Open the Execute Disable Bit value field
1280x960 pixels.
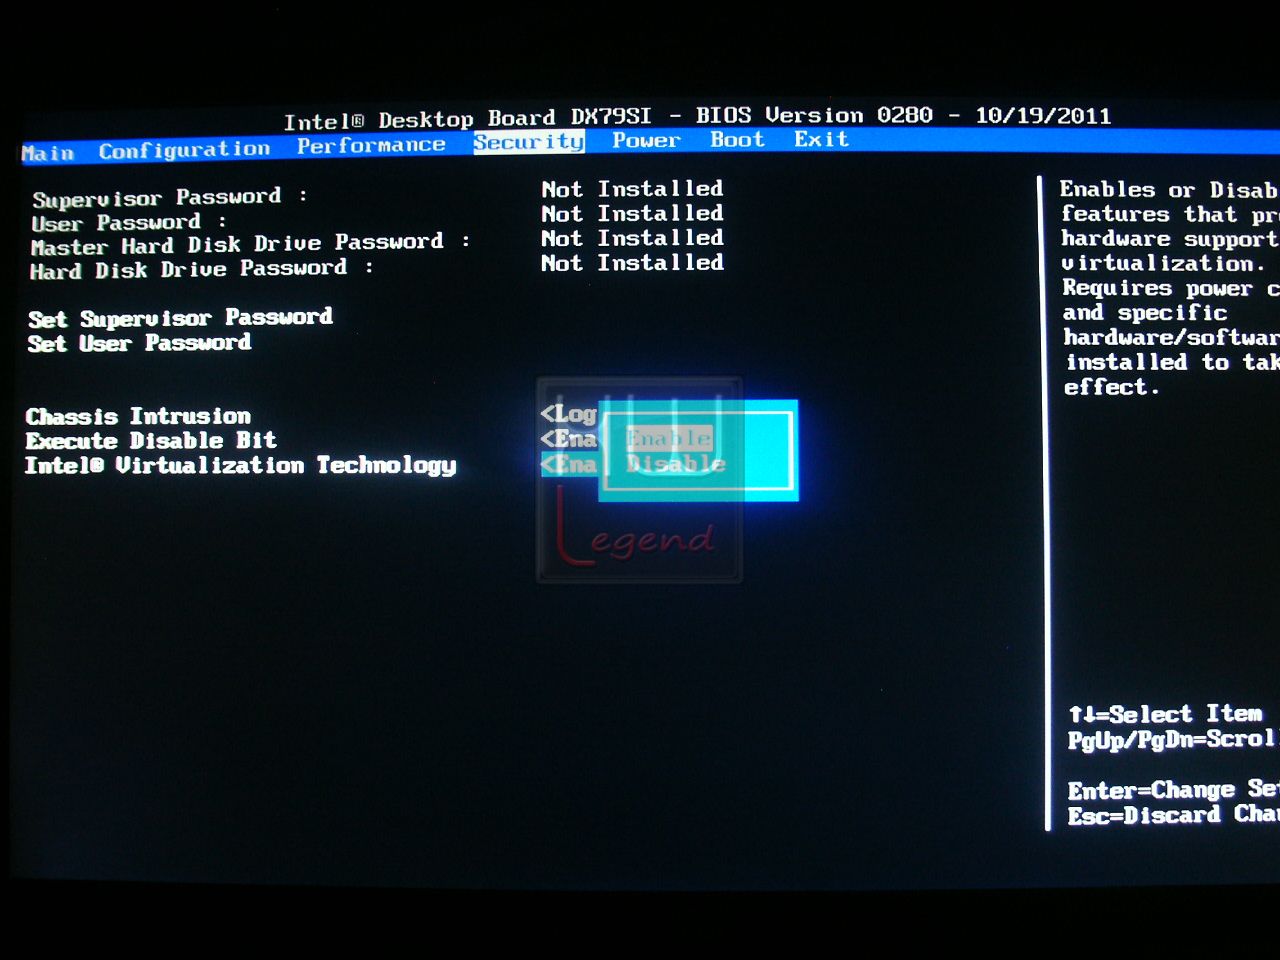click(568, 439)
